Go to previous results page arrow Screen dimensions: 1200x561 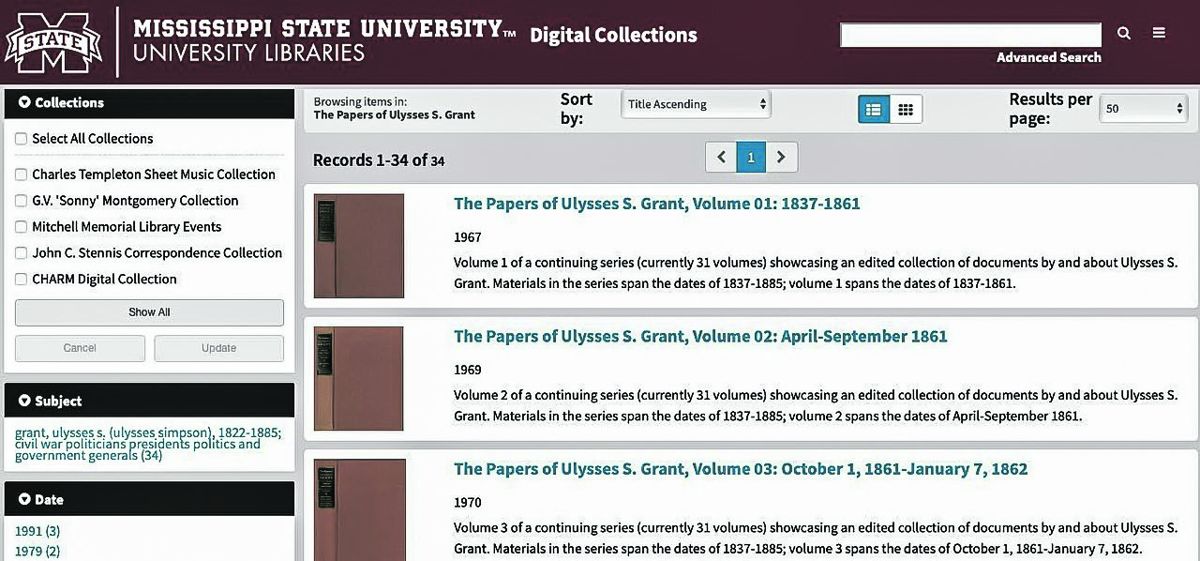(x=721, y=157)
